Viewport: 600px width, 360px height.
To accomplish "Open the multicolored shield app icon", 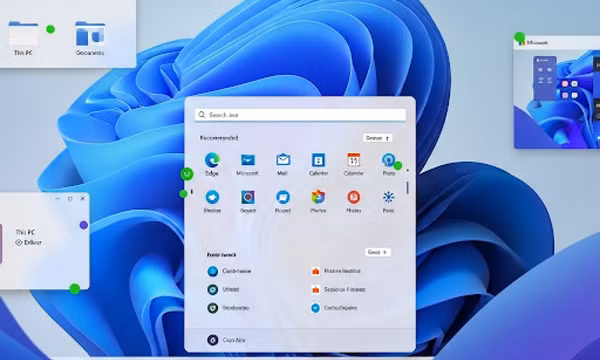I will click(x=318, y=197).
